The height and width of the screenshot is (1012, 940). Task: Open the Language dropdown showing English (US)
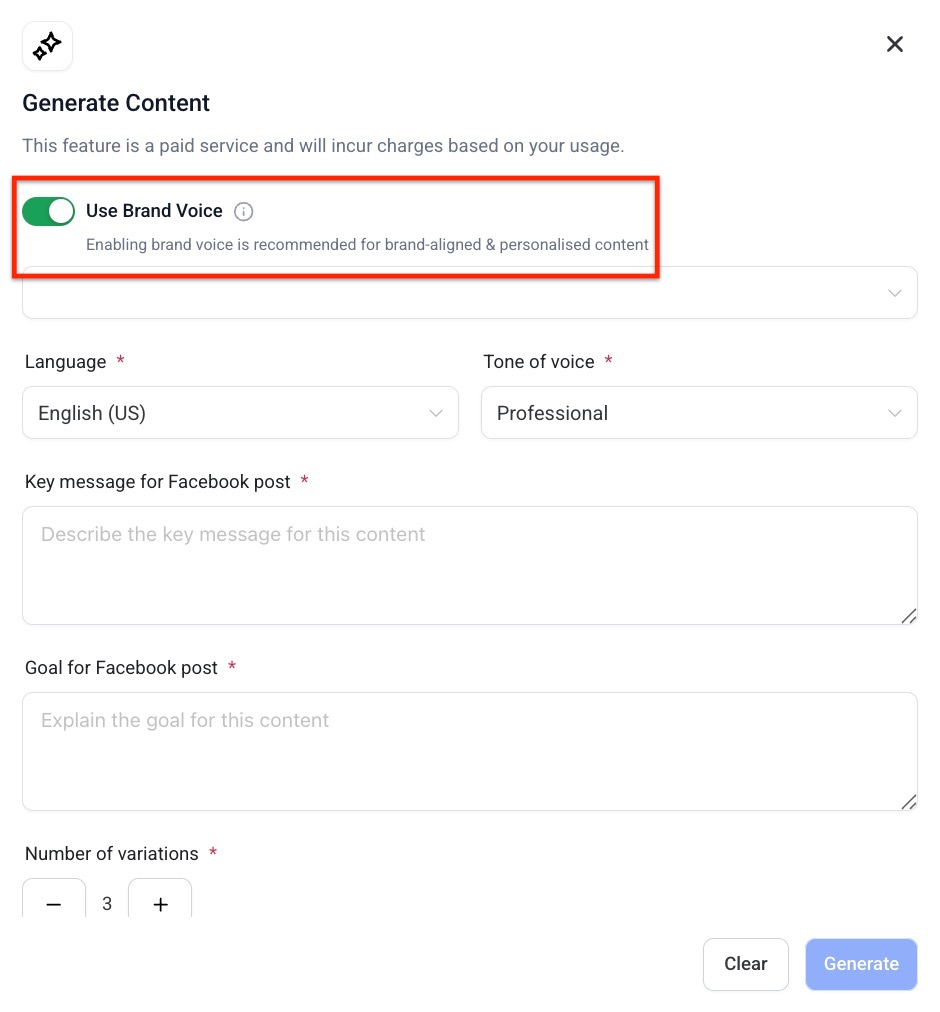(240, 413)
